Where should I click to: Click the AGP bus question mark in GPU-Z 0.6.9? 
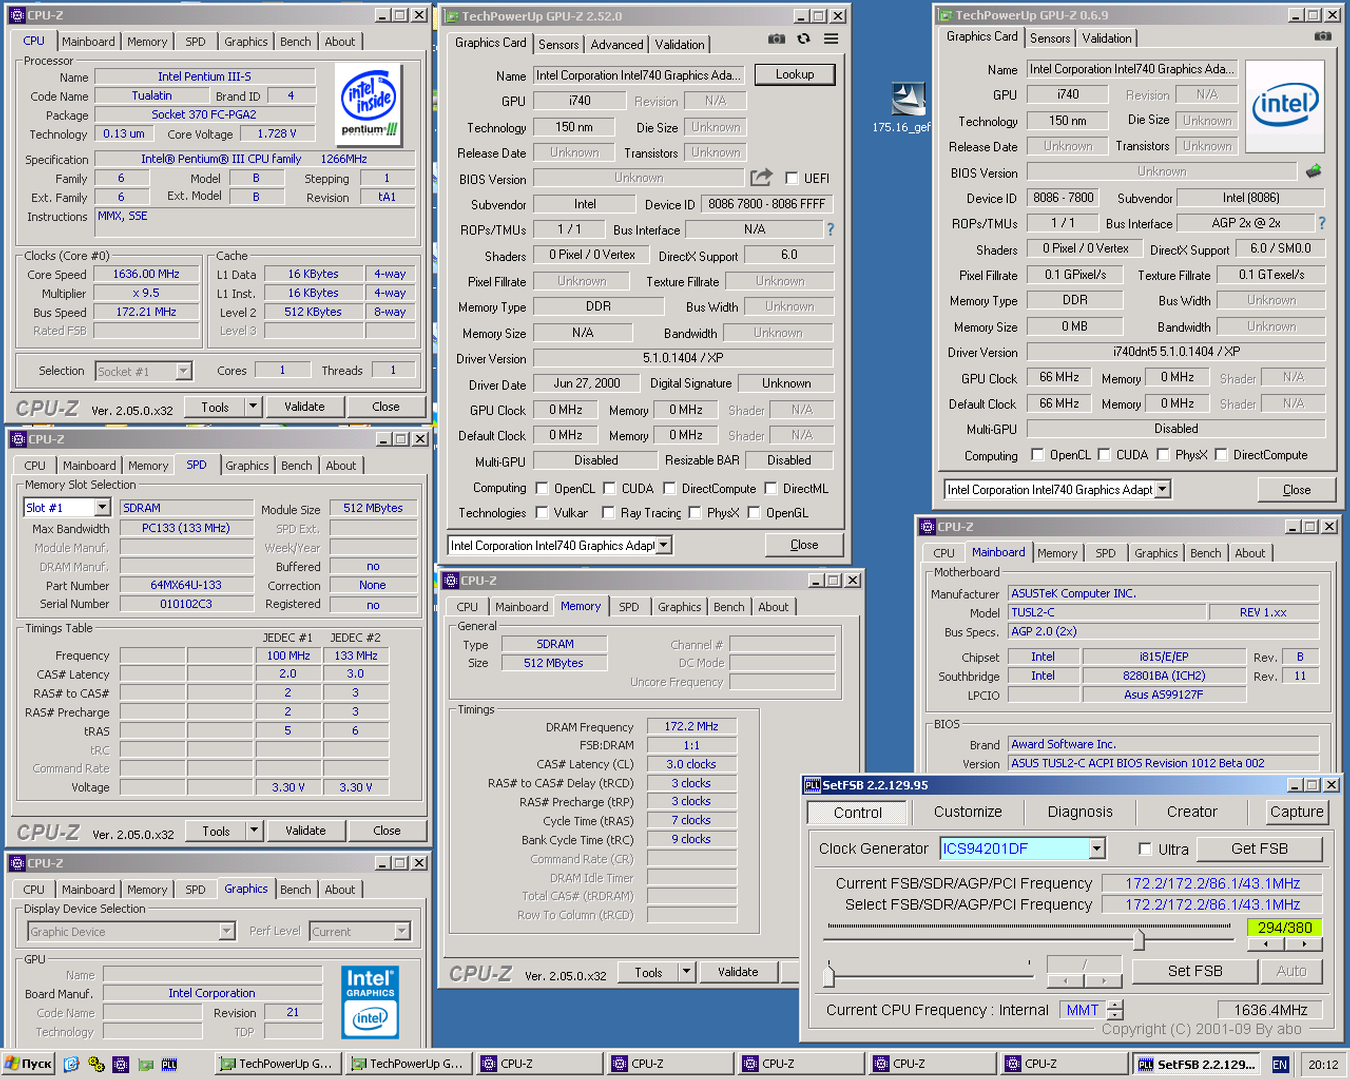point(1322,223)
